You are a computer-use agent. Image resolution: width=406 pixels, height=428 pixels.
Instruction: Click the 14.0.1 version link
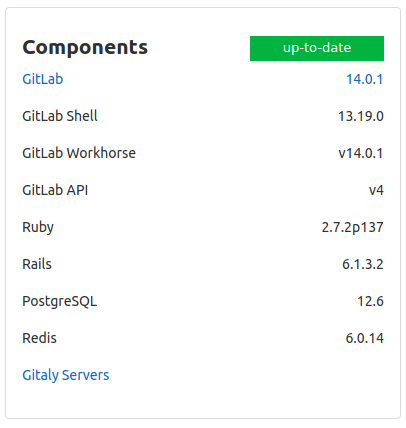click(x=365, y=79)
